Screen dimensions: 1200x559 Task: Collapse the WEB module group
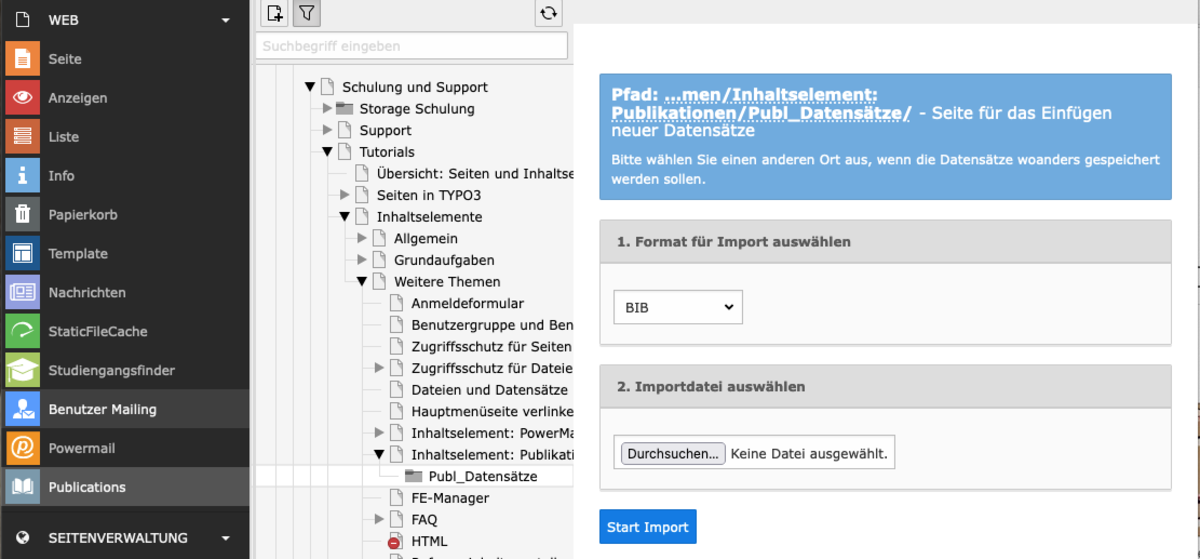[x=227, y=20]
